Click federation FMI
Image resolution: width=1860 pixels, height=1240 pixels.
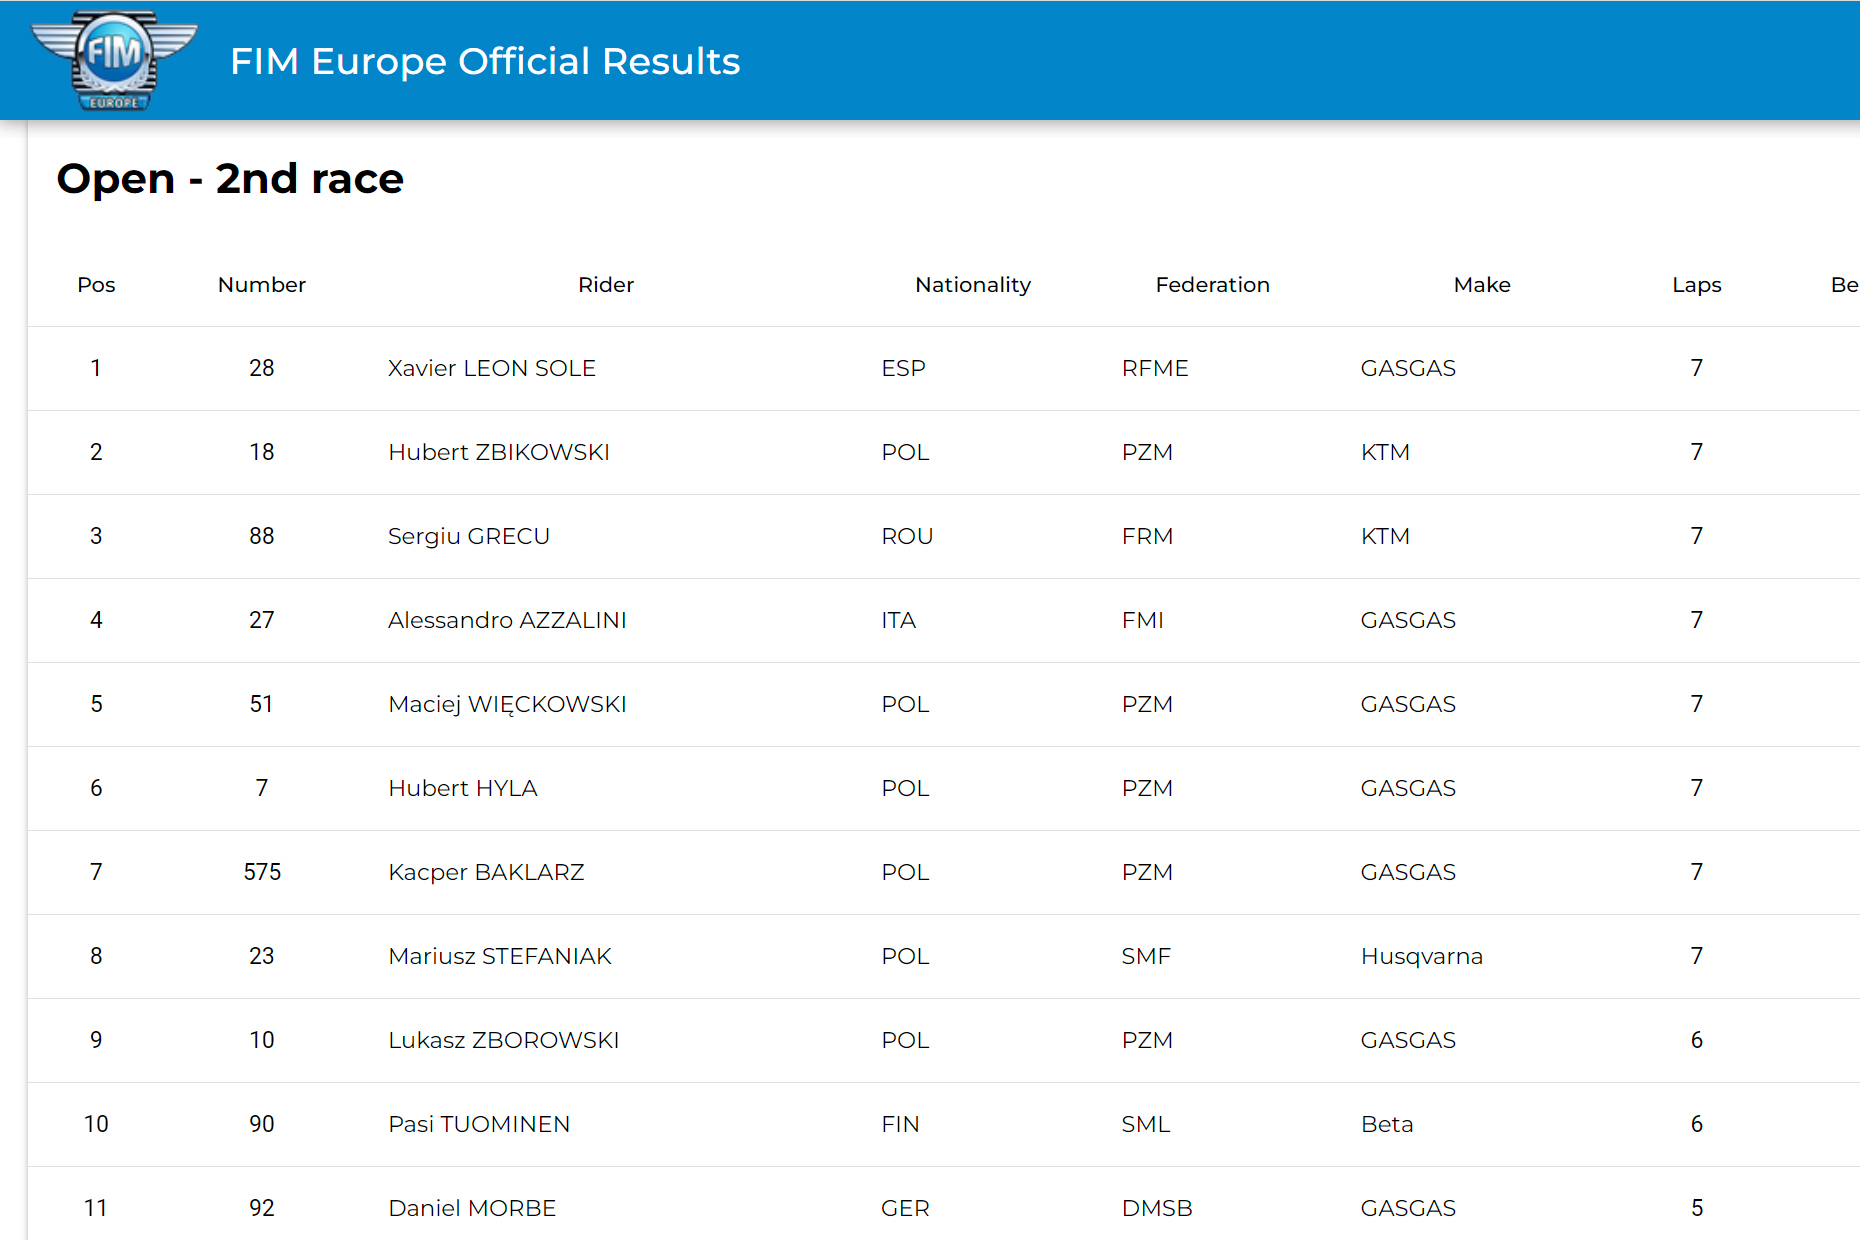[x=1143, y=620]
